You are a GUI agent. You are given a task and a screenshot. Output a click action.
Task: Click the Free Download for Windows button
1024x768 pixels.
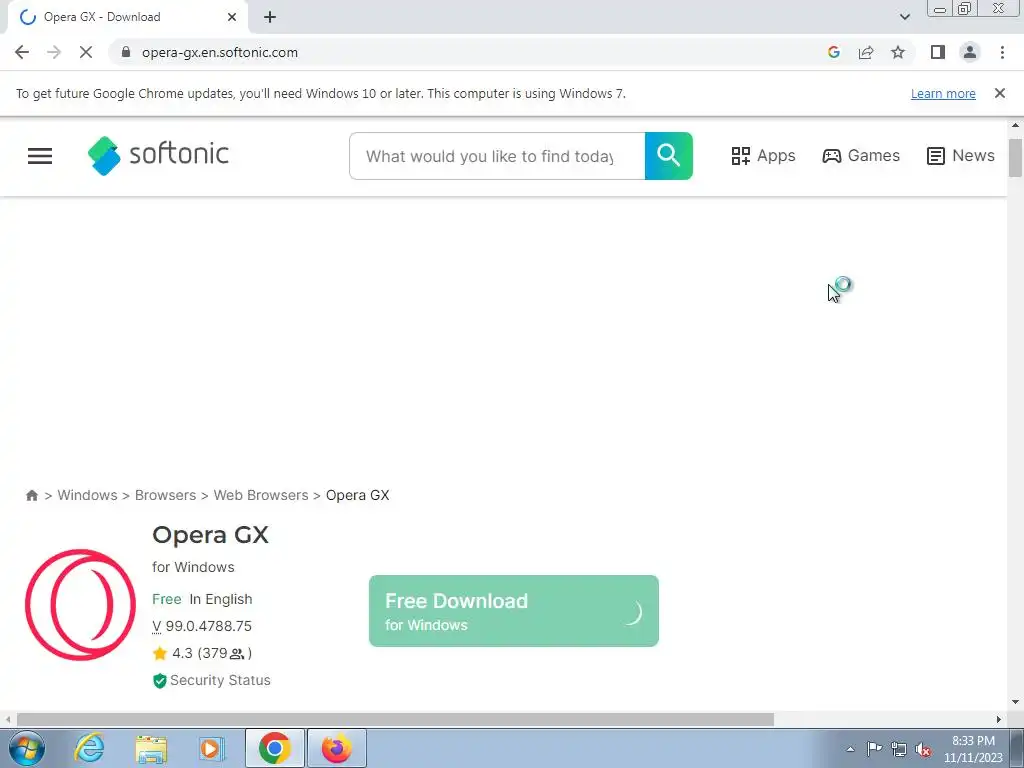point(513,611)
